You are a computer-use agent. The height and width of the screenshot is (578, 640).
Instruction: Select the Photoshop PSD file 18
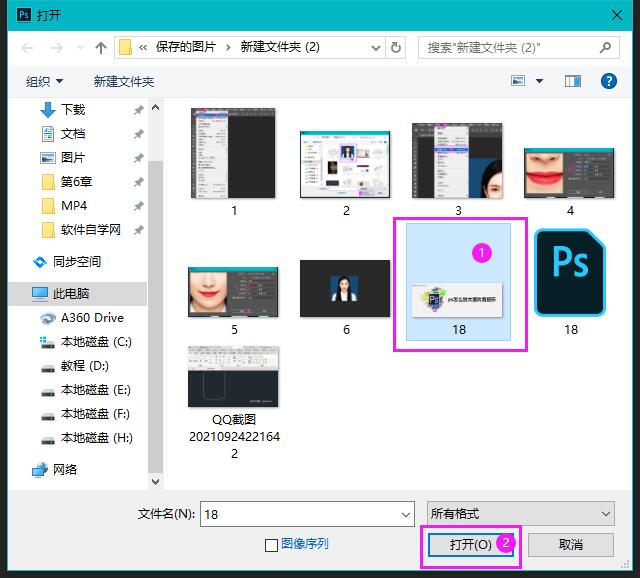point(571,282)
